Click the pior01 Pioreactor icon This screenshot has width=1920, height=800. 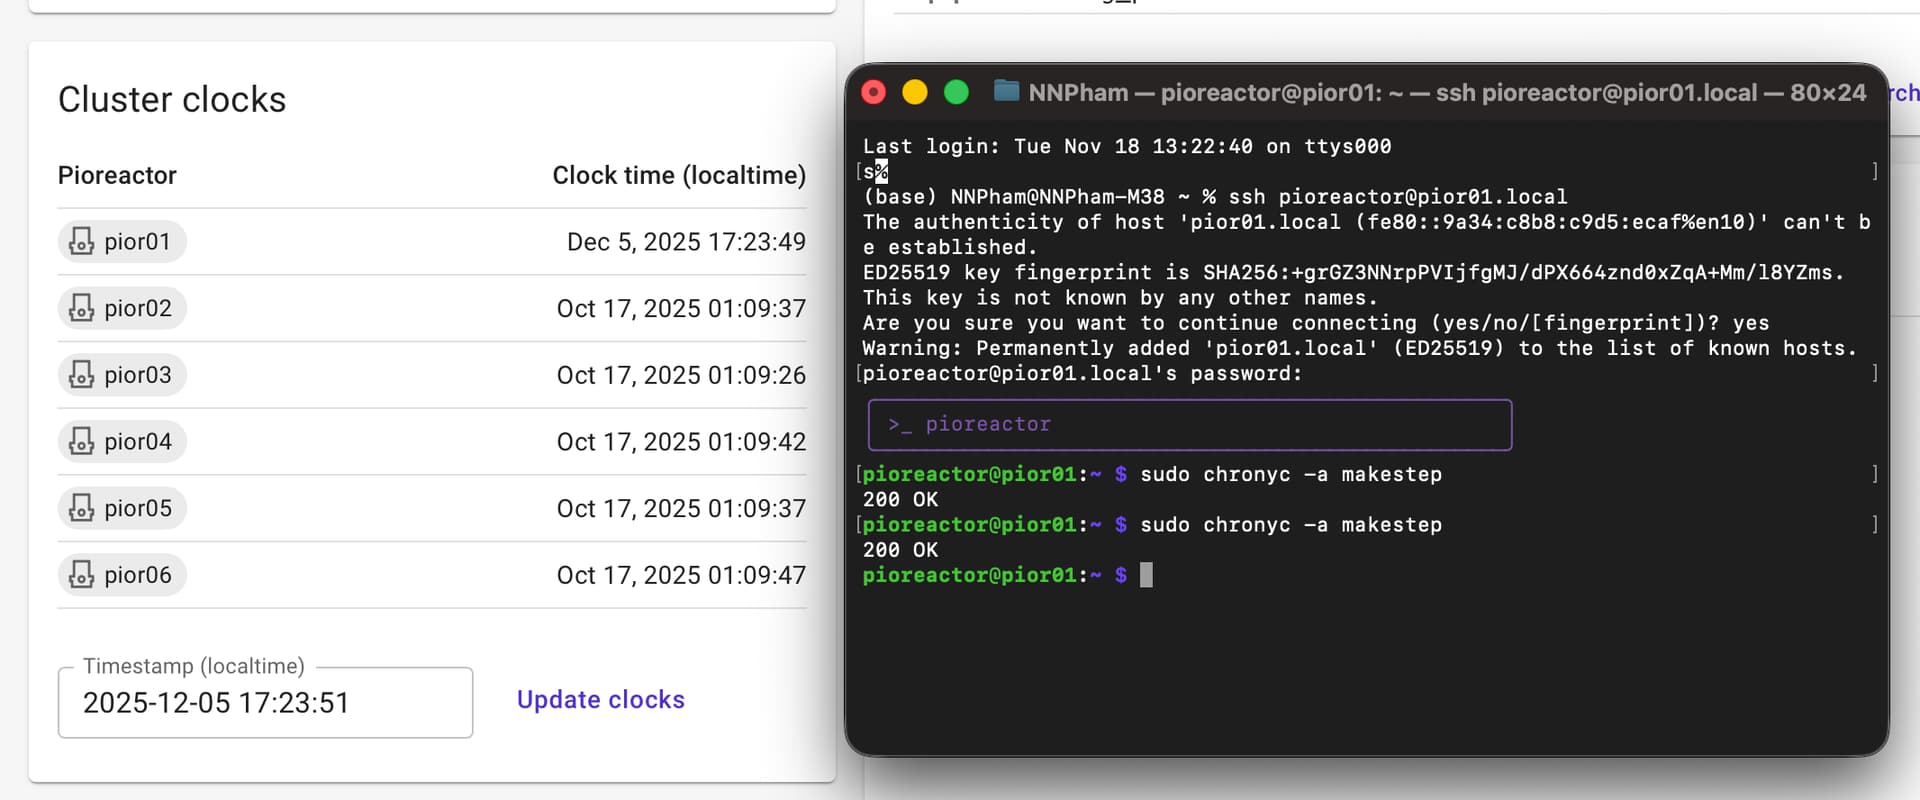click(82, 242)
